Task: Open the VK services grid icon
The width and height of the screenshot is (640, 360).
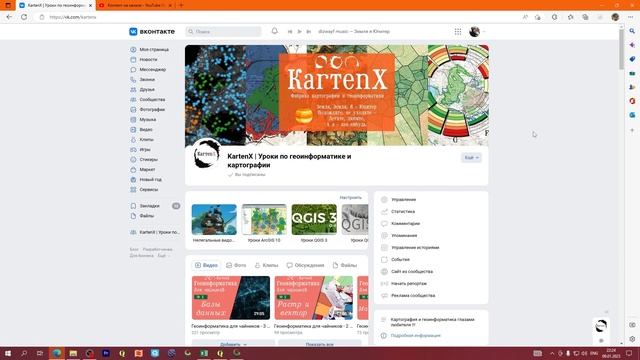Action: 458,31
